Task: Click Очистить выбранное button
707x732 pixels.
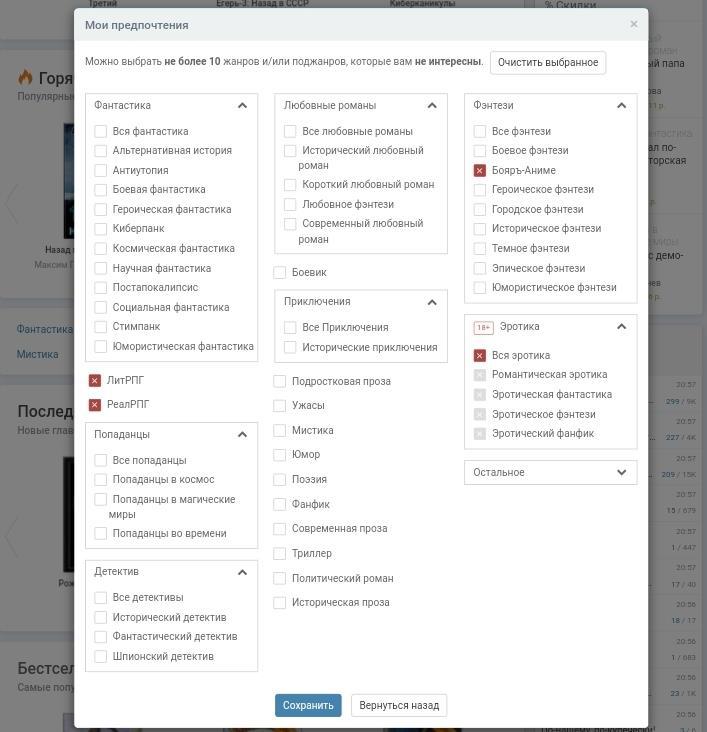Action: click(548, 62)
